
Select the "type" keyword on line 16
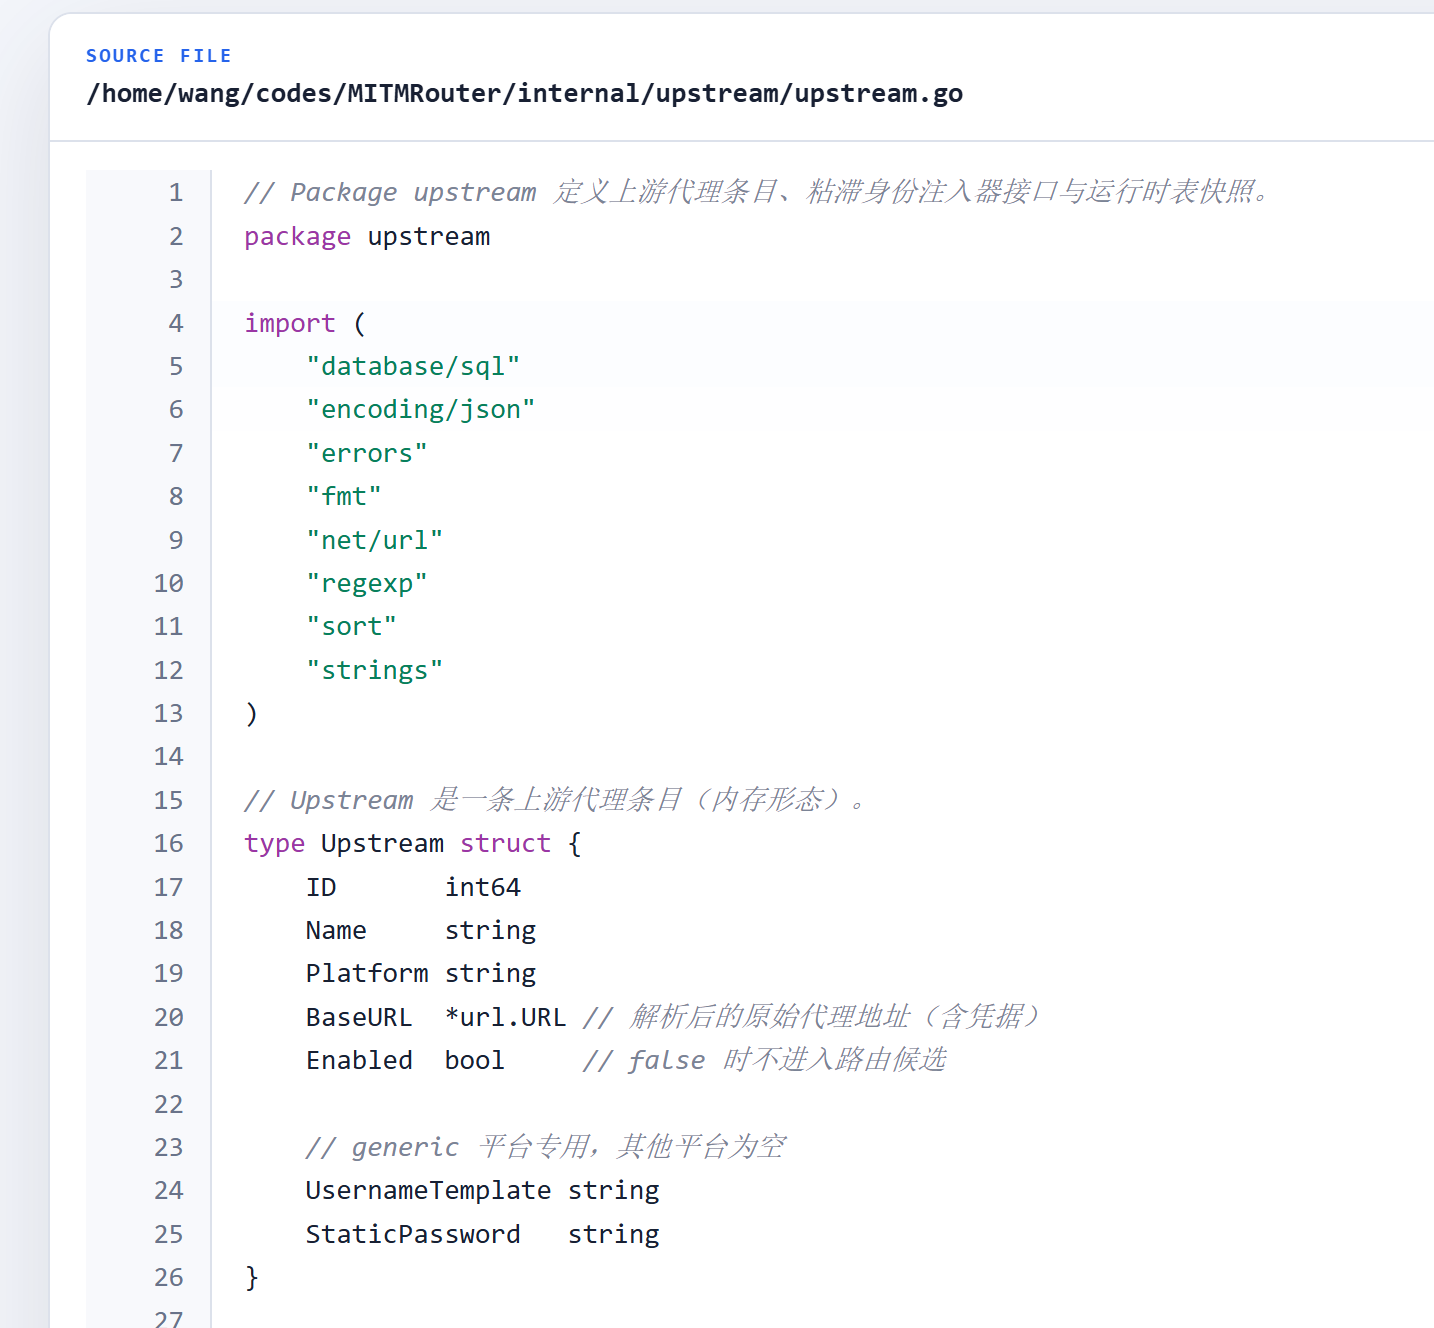(275, 843)
